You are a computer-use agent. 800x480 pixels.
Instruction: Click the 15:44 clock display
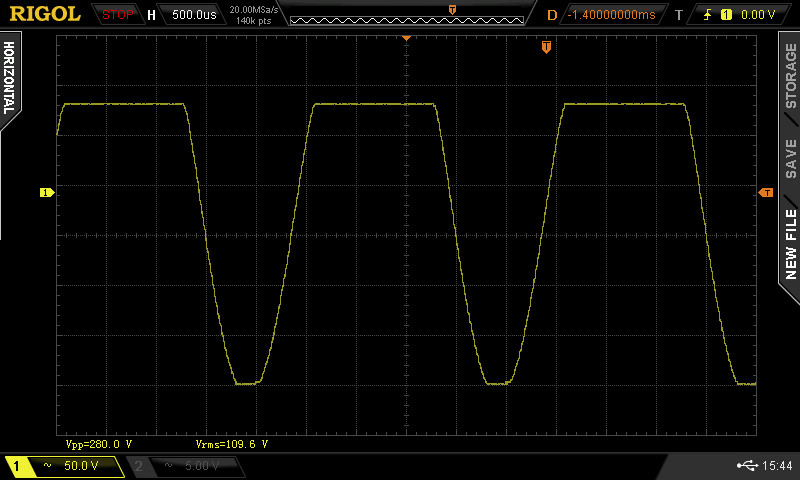[777, 465]
